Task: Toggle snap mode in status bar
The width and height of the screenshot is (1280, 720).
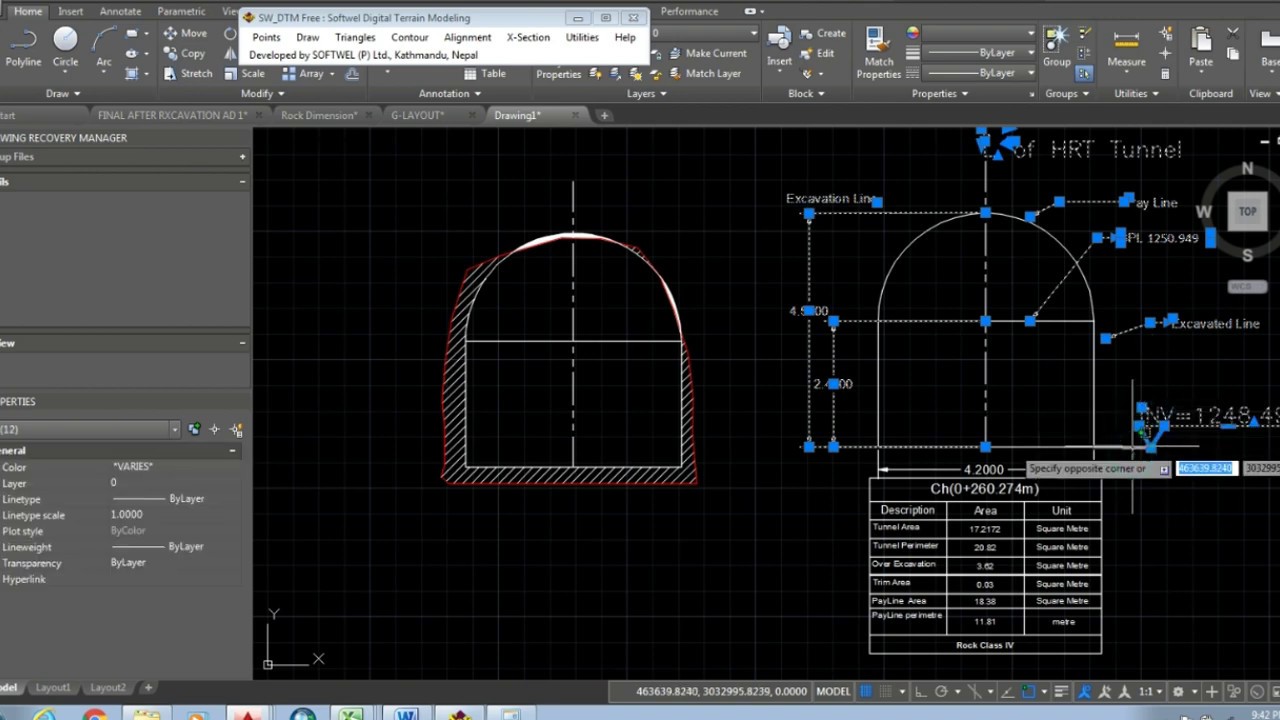Action: [885, 691]
